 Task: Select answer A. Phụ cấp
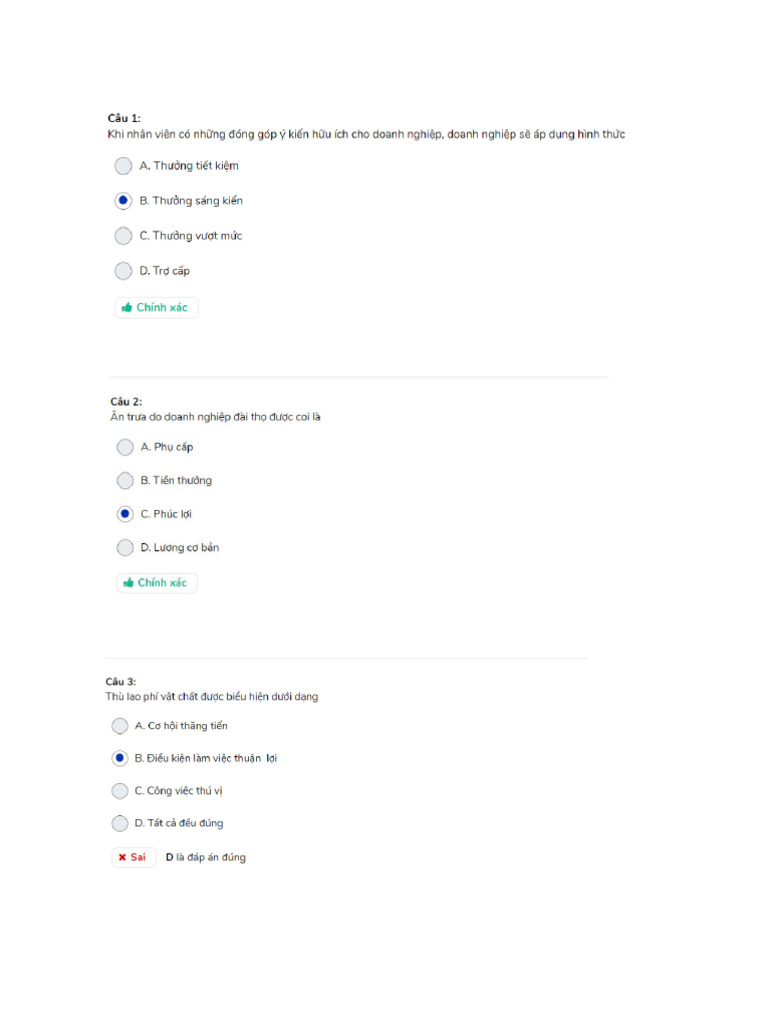(x=125, y=447)
